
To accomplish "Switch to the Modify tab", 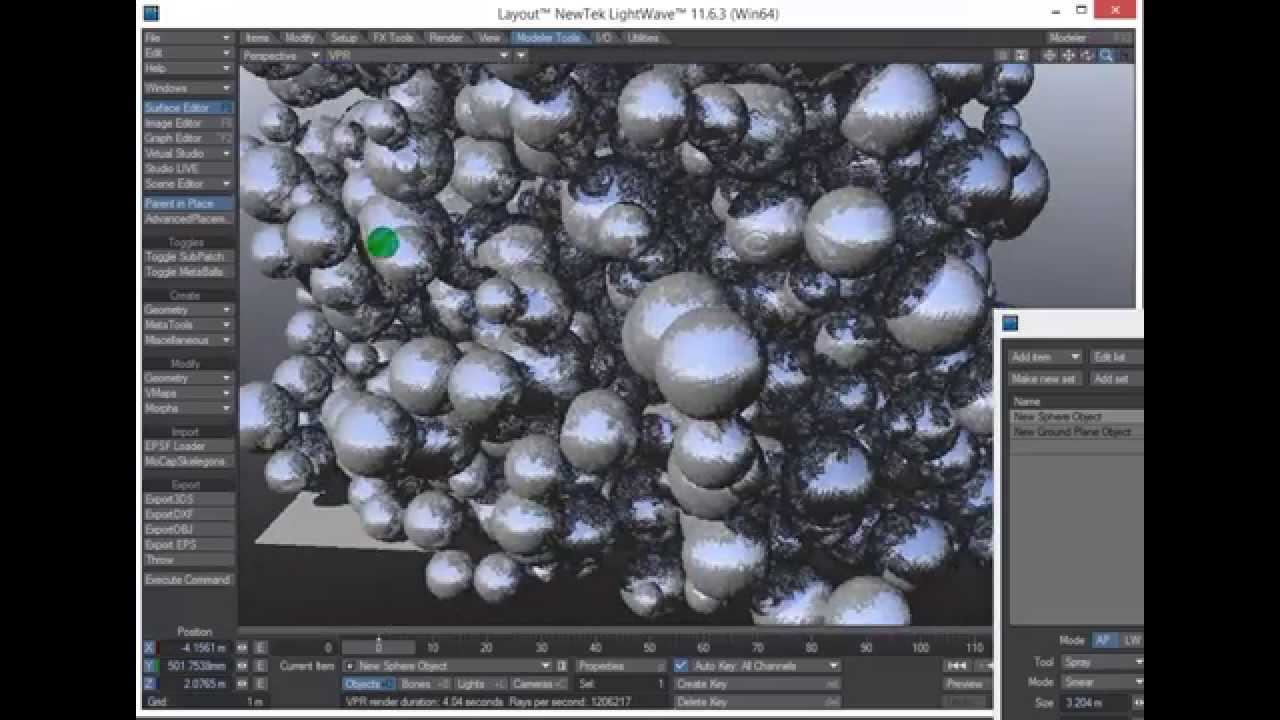I will (x=300, y=38).
